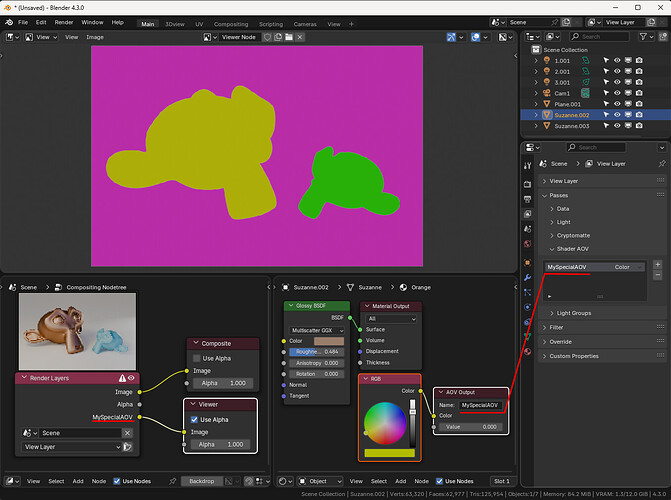Toggle Use Alpha in the Viewer node

194,420
